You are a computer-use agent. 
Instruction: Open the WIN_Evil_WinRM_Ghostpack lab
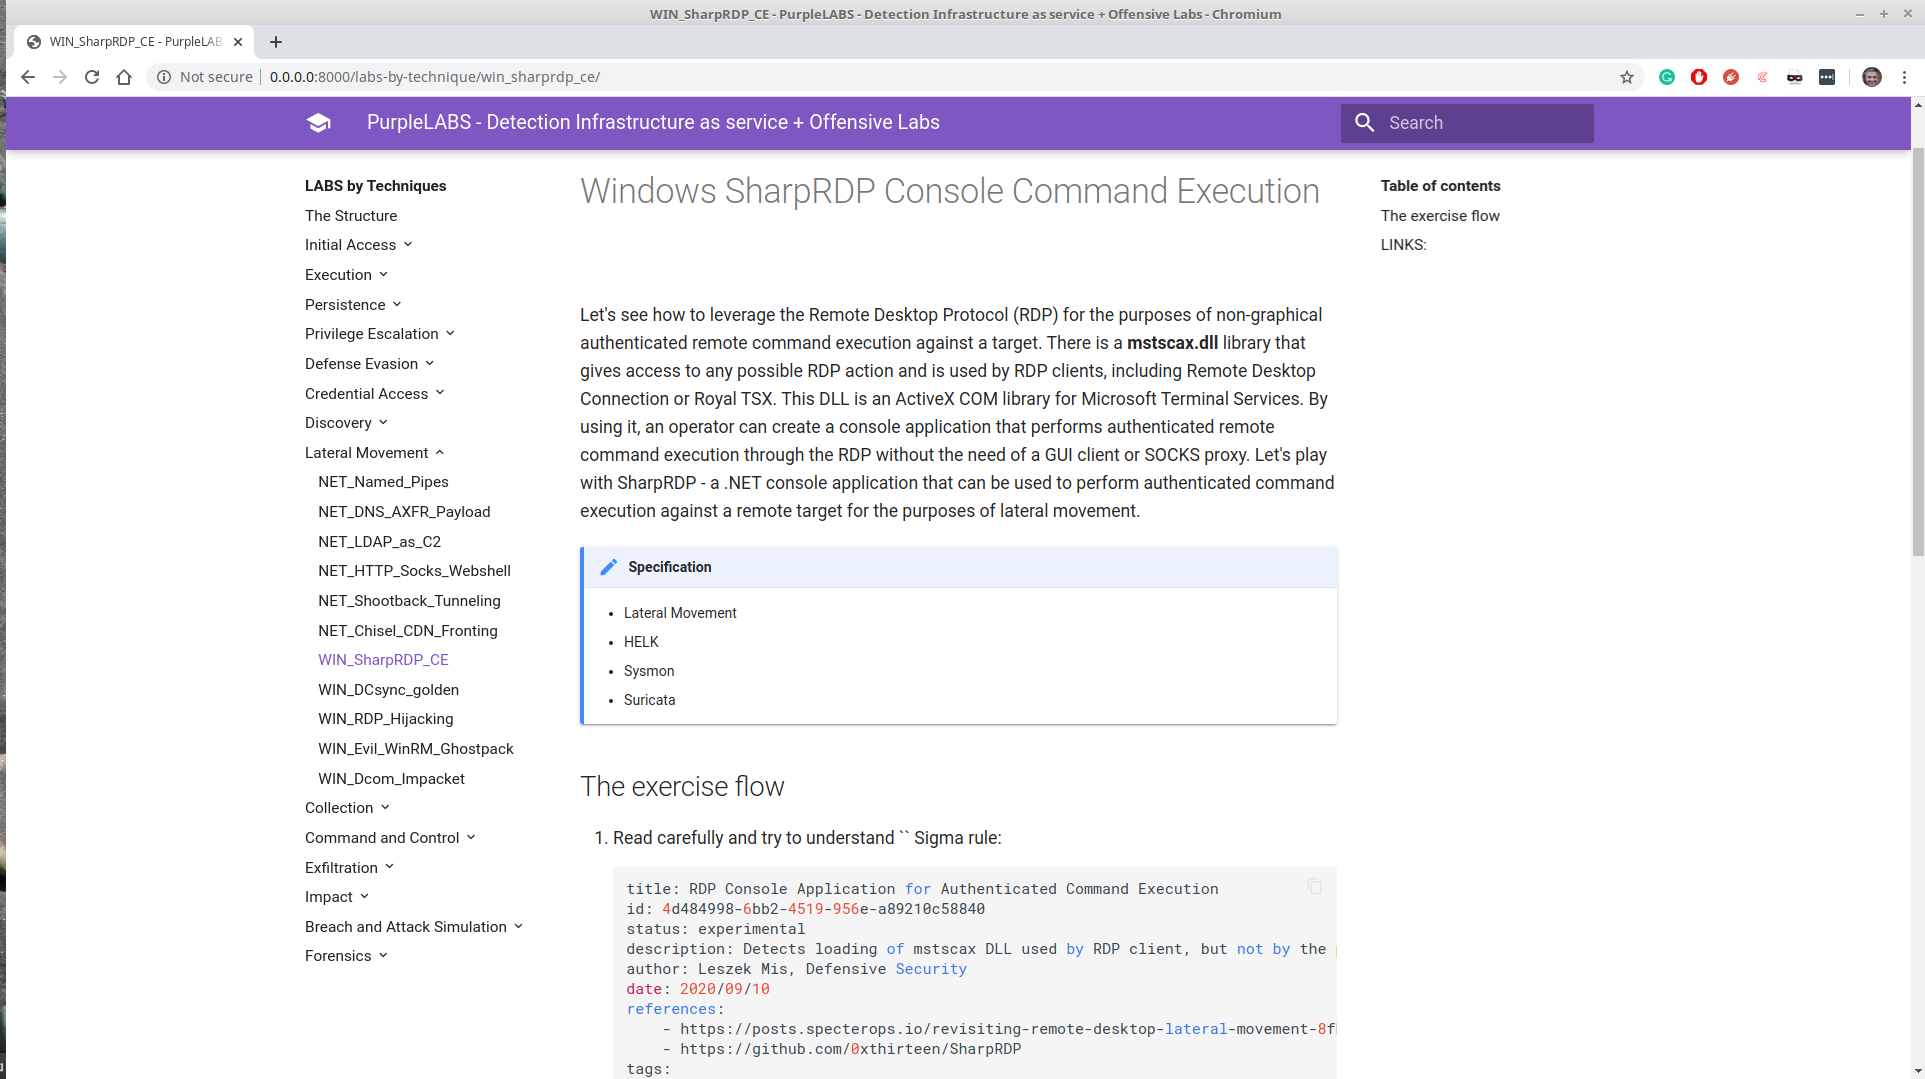tap(416, 749)
